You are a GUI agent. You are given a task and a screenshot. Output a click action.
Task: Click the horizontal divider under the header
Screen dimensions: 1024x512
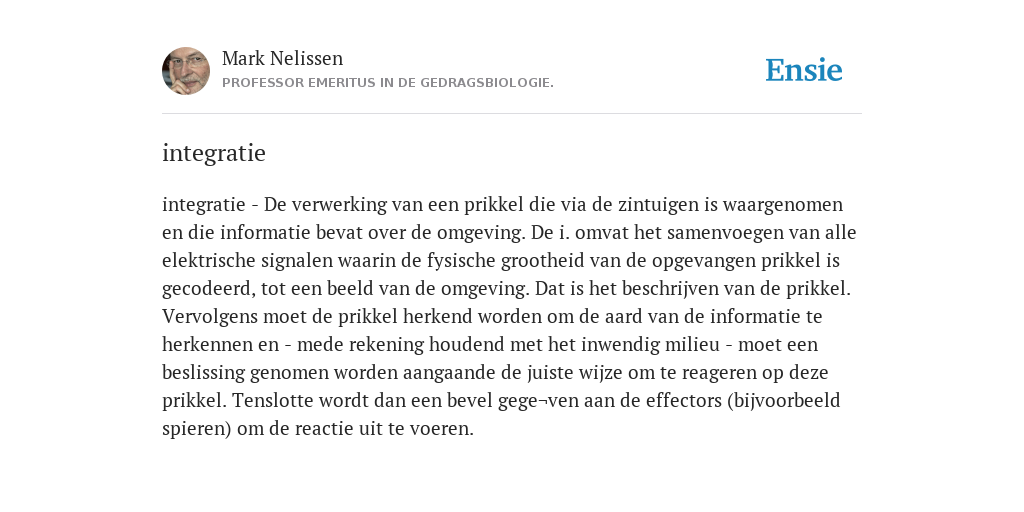(x=512, y=114)
